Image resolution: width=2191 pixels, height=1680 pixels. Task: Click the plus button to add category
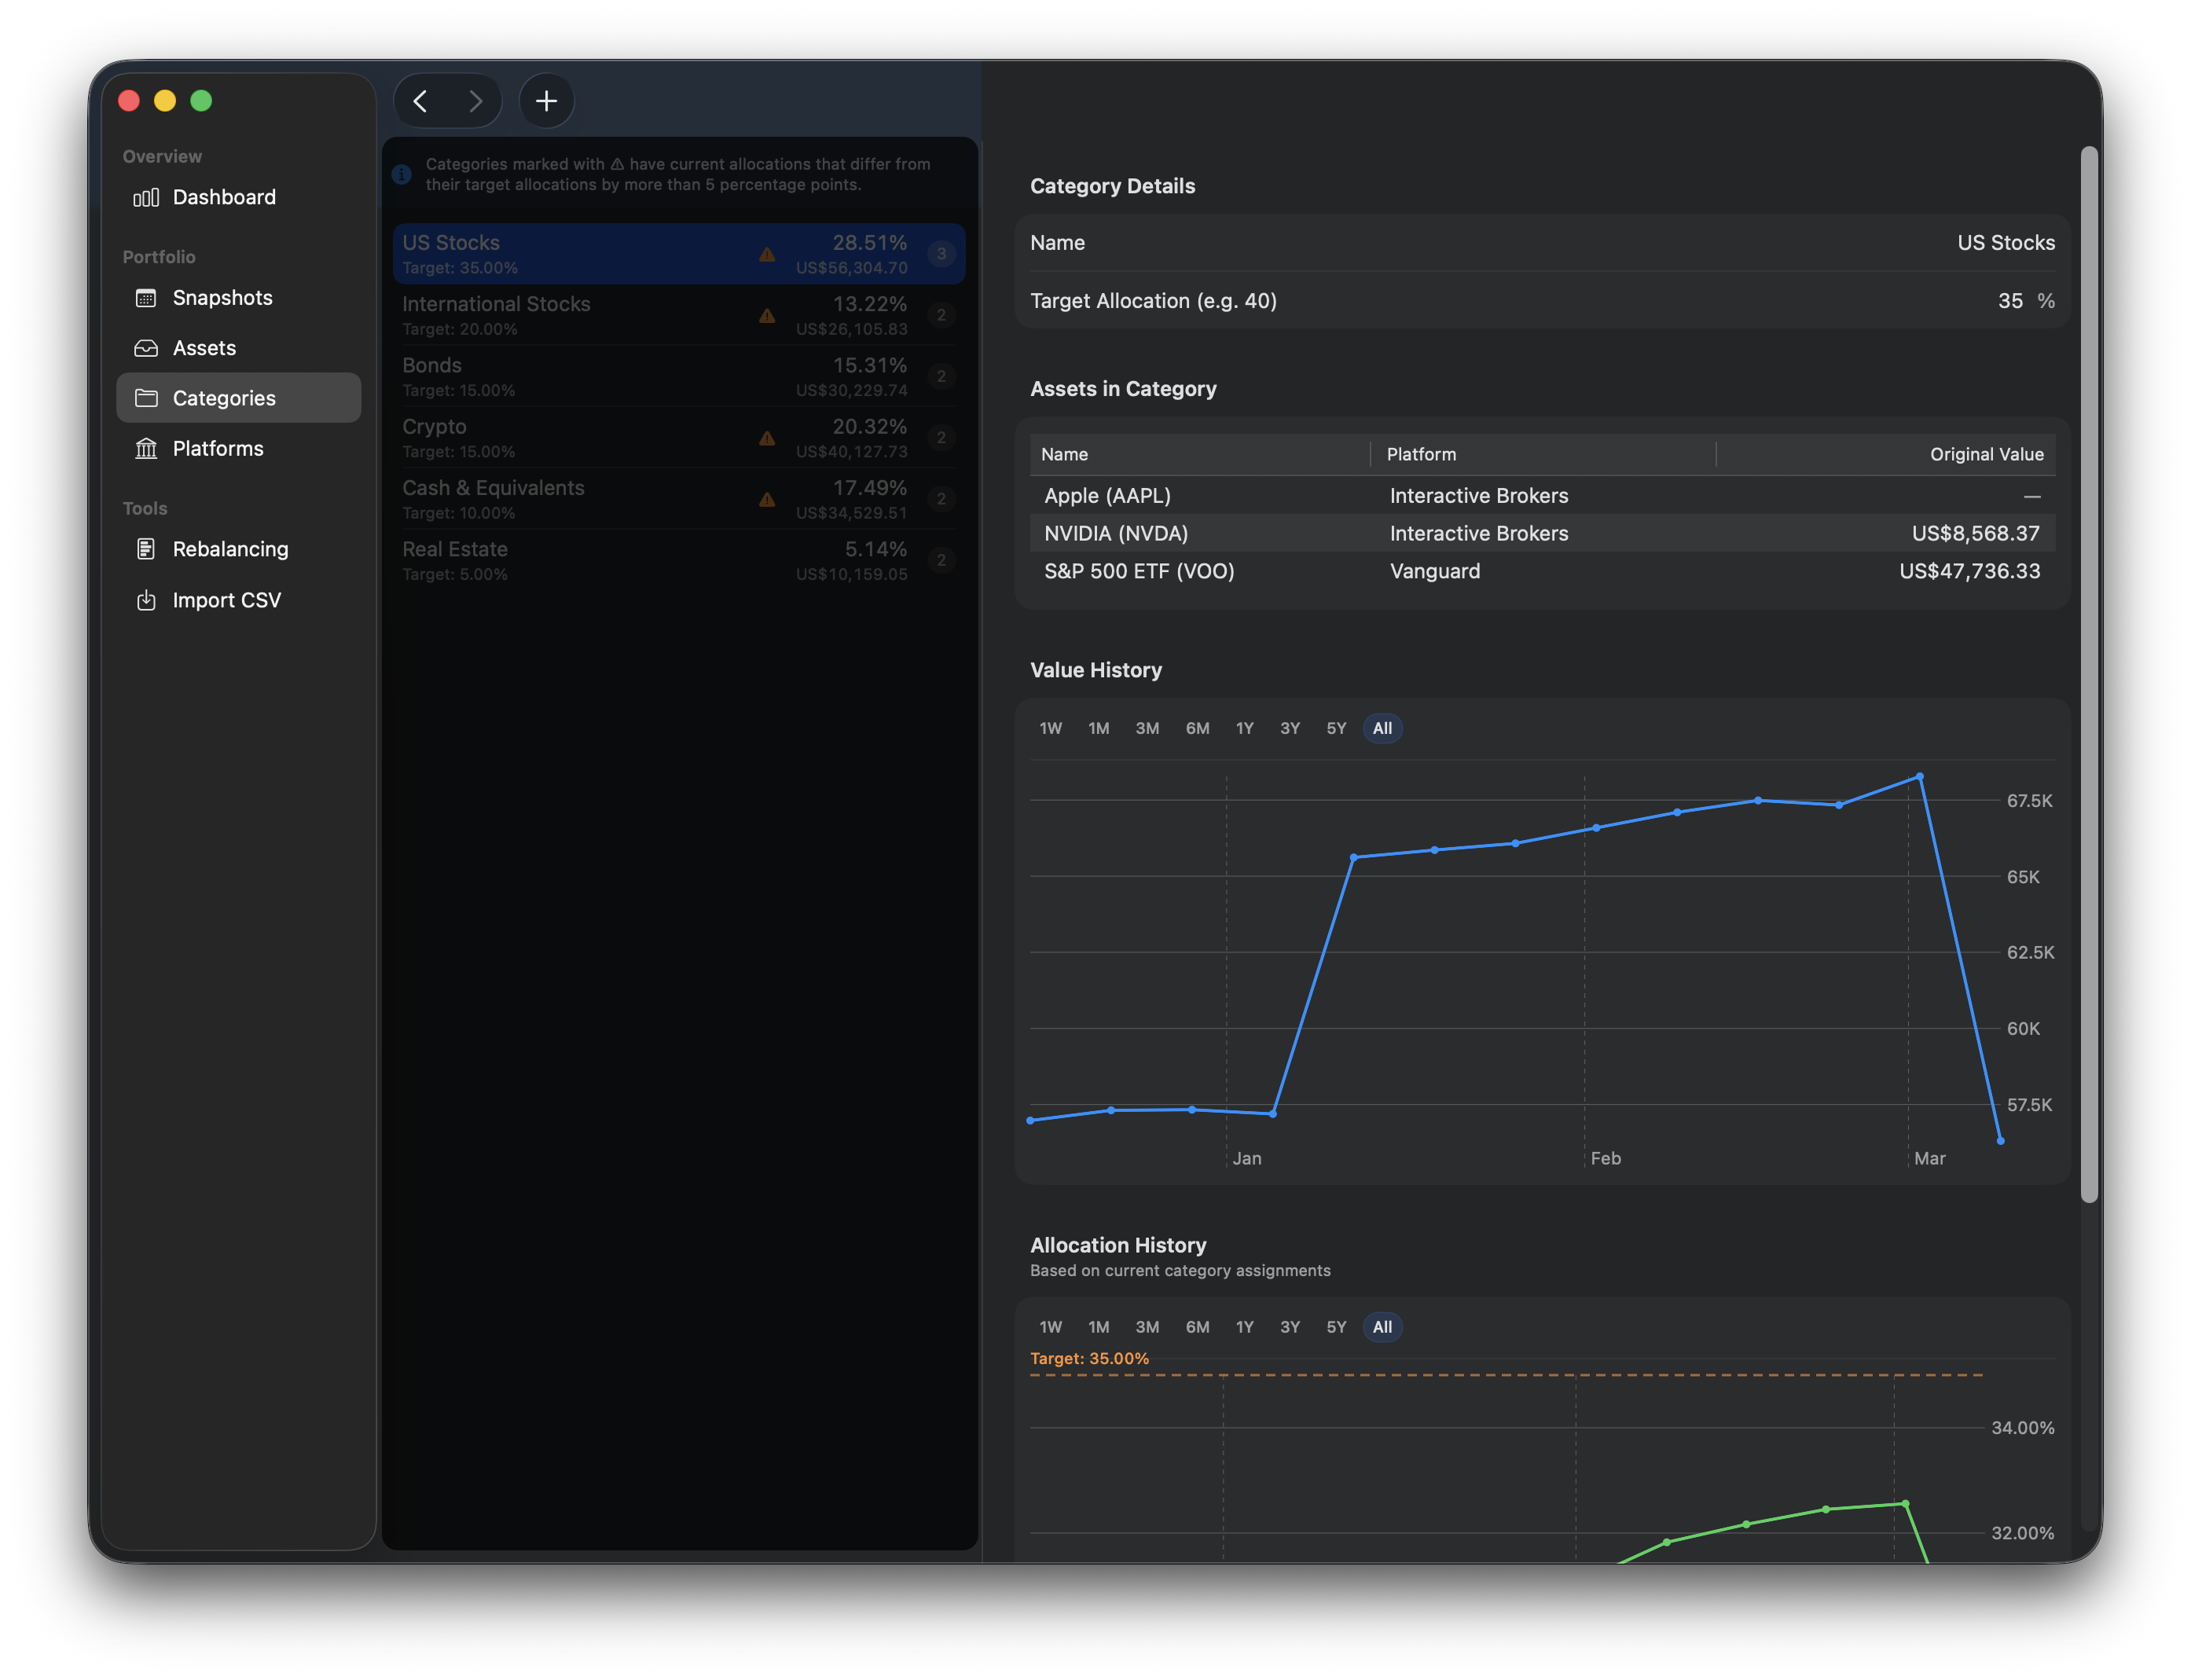[x=546, y=101]
